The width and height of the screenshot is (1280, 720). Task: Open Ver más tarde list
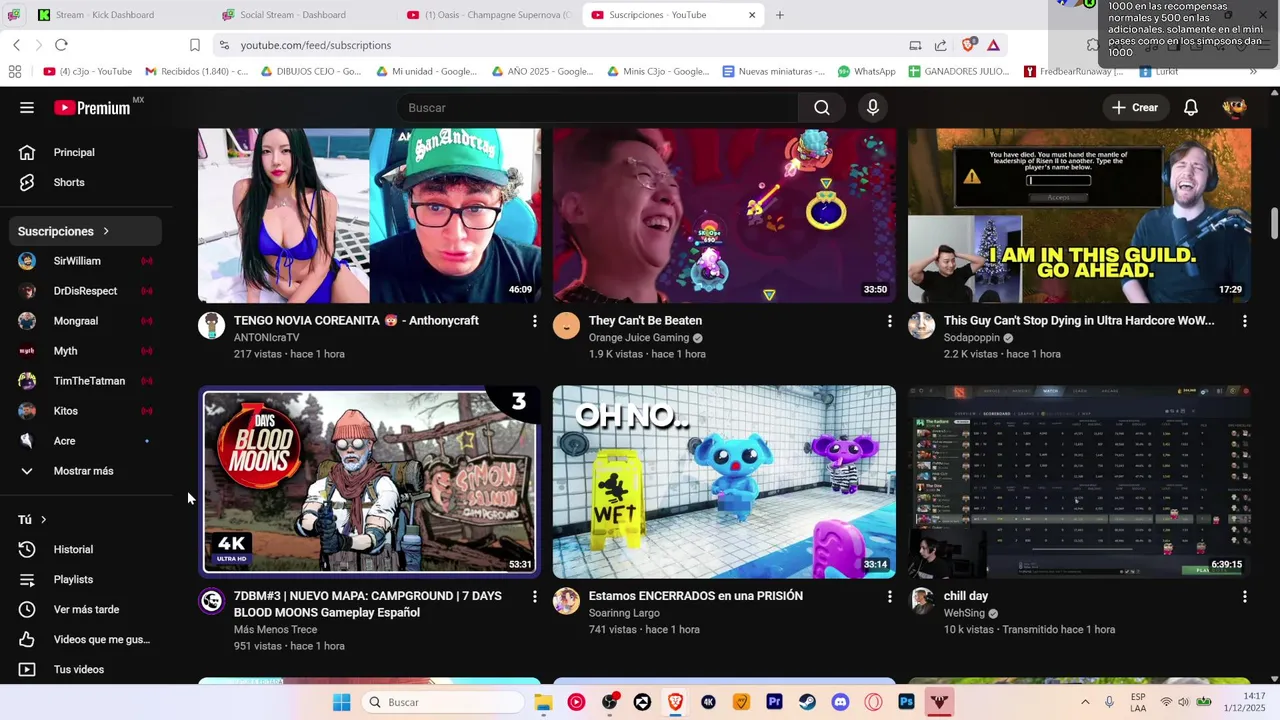tap(86, 610)
